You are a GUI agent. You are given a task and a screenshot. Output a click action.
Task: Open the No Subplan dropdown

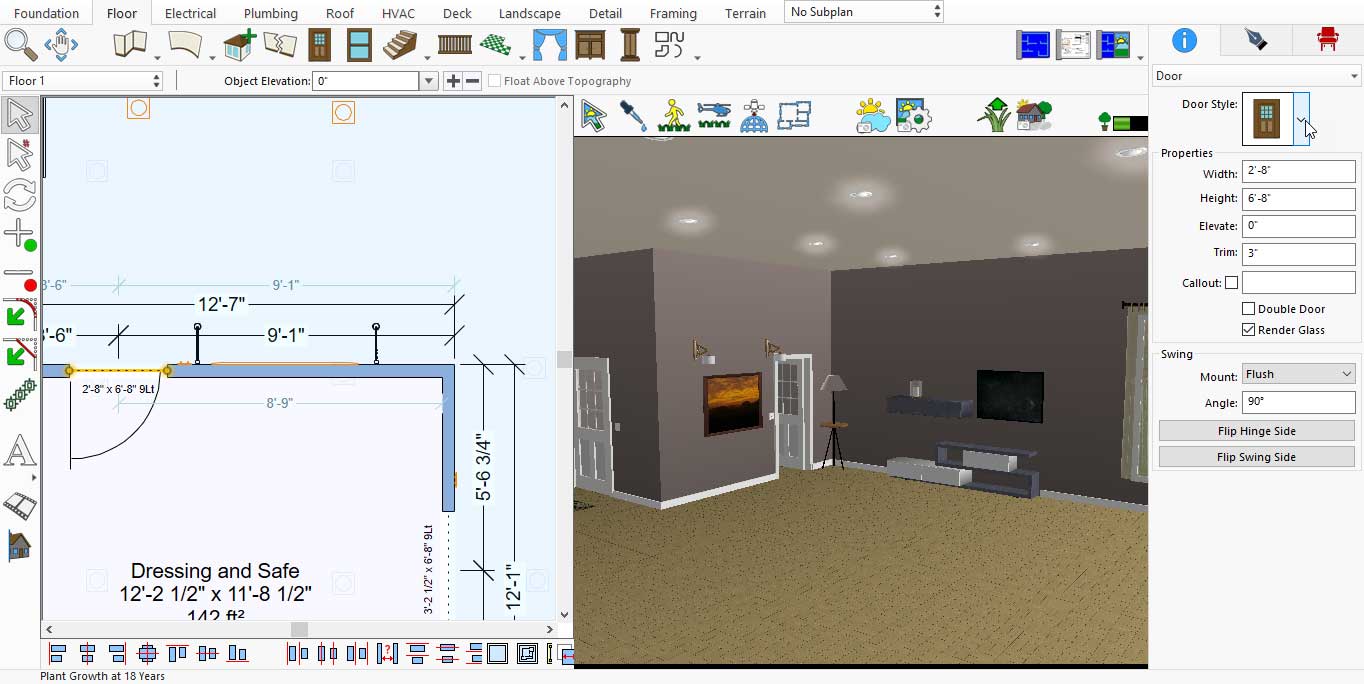[x=864, y=12]
